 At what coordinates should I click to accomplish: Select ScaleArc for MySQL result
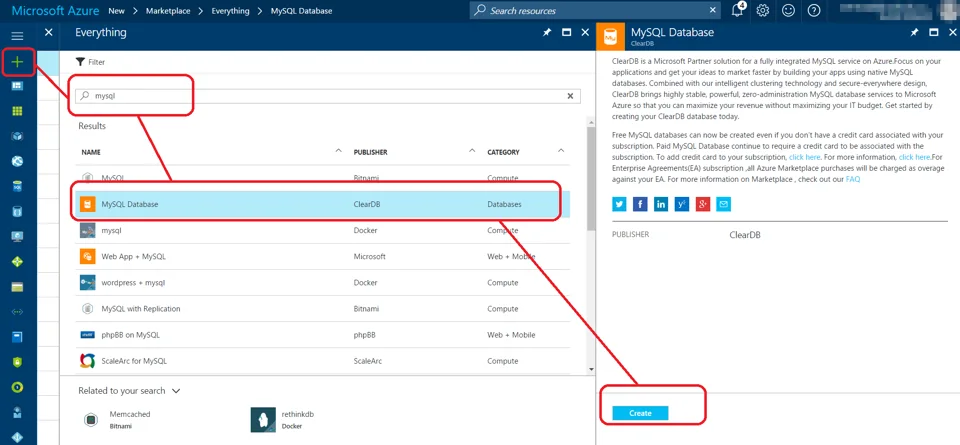tap(324, 361)
